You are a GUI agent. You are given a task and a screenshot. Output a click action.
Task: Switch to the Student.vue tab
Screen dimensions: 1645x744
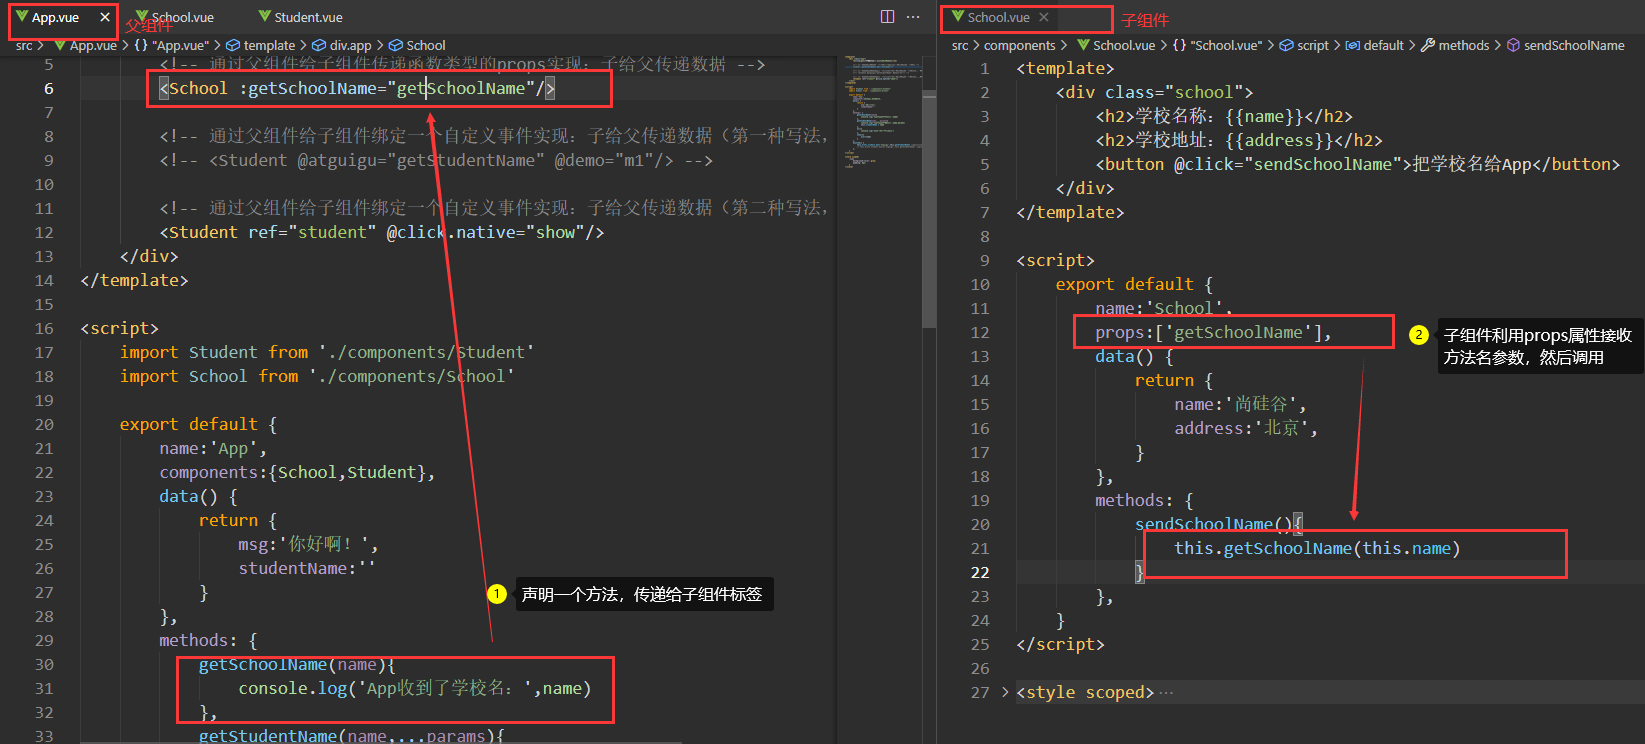click(300, 17)
